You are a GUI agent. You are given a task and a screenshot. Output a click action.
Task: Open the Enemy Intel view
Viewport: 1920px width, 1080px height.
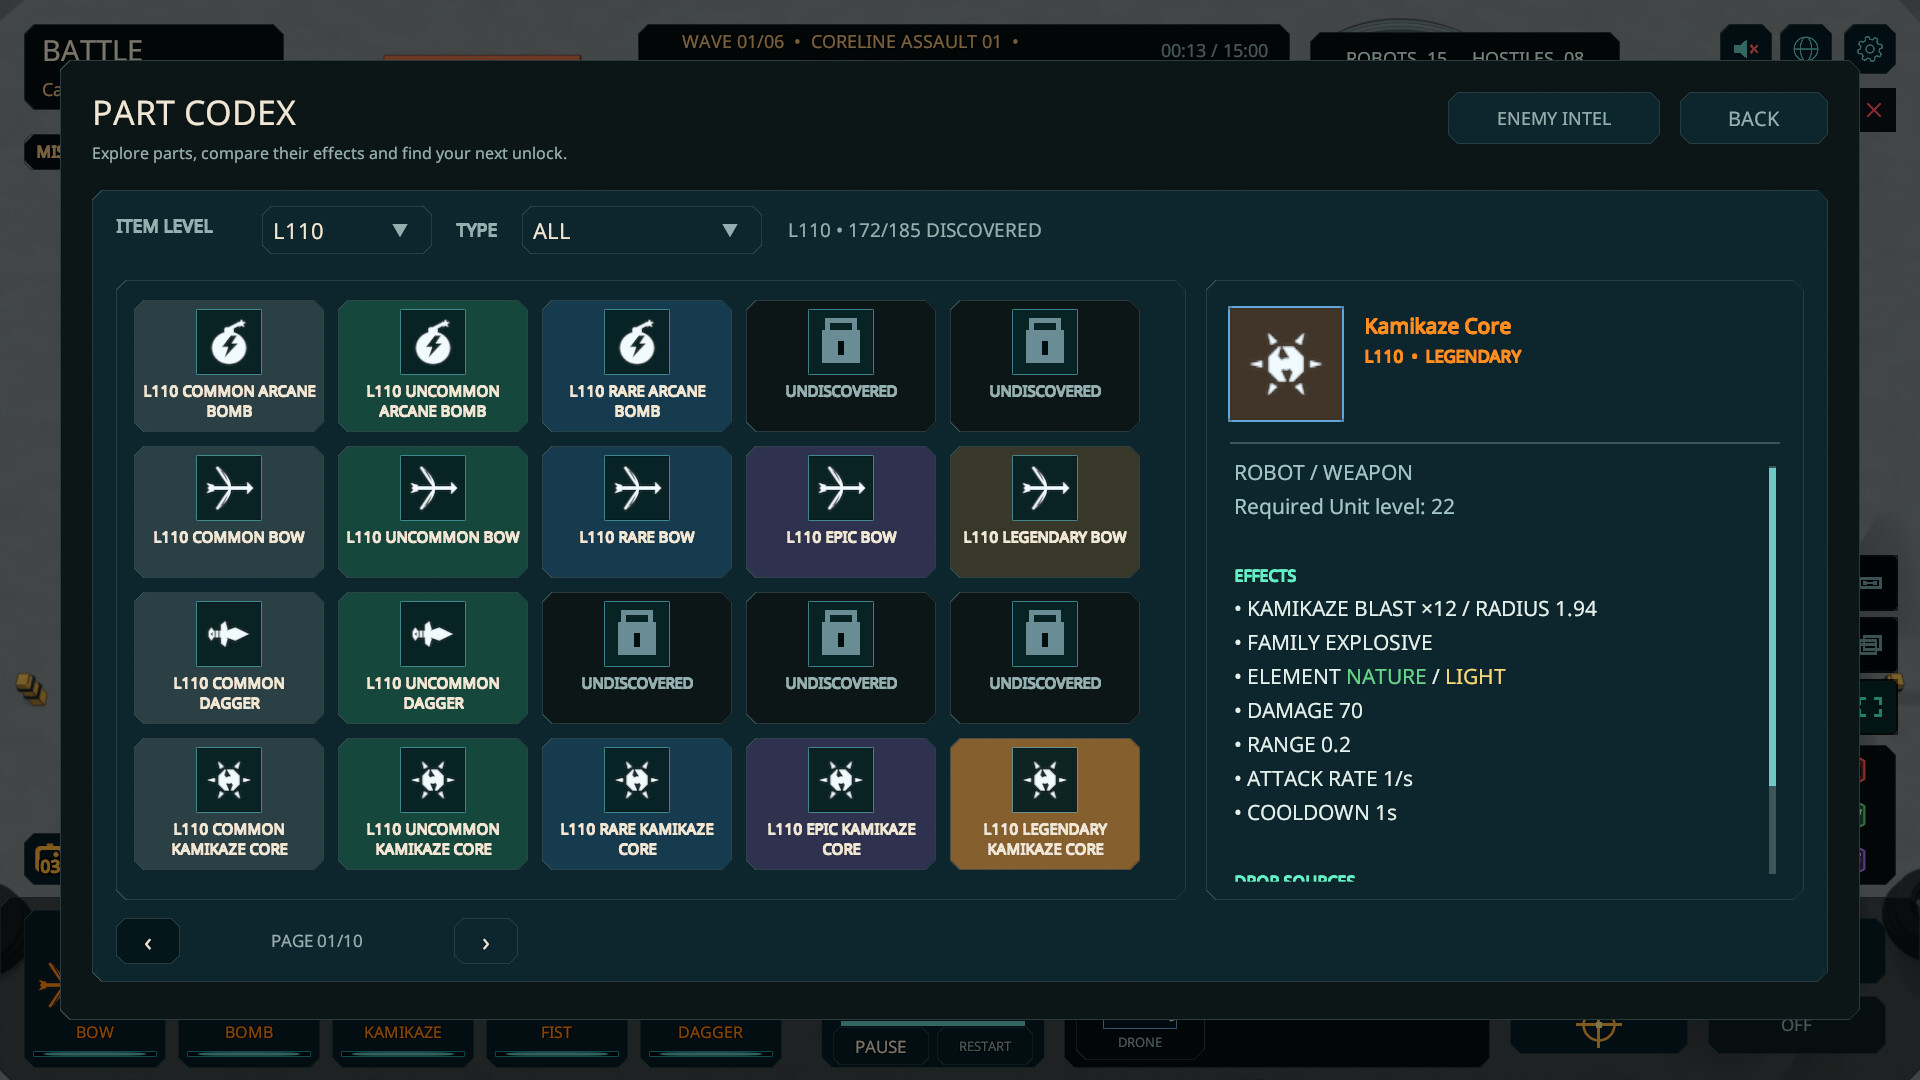pos(1554,118)
